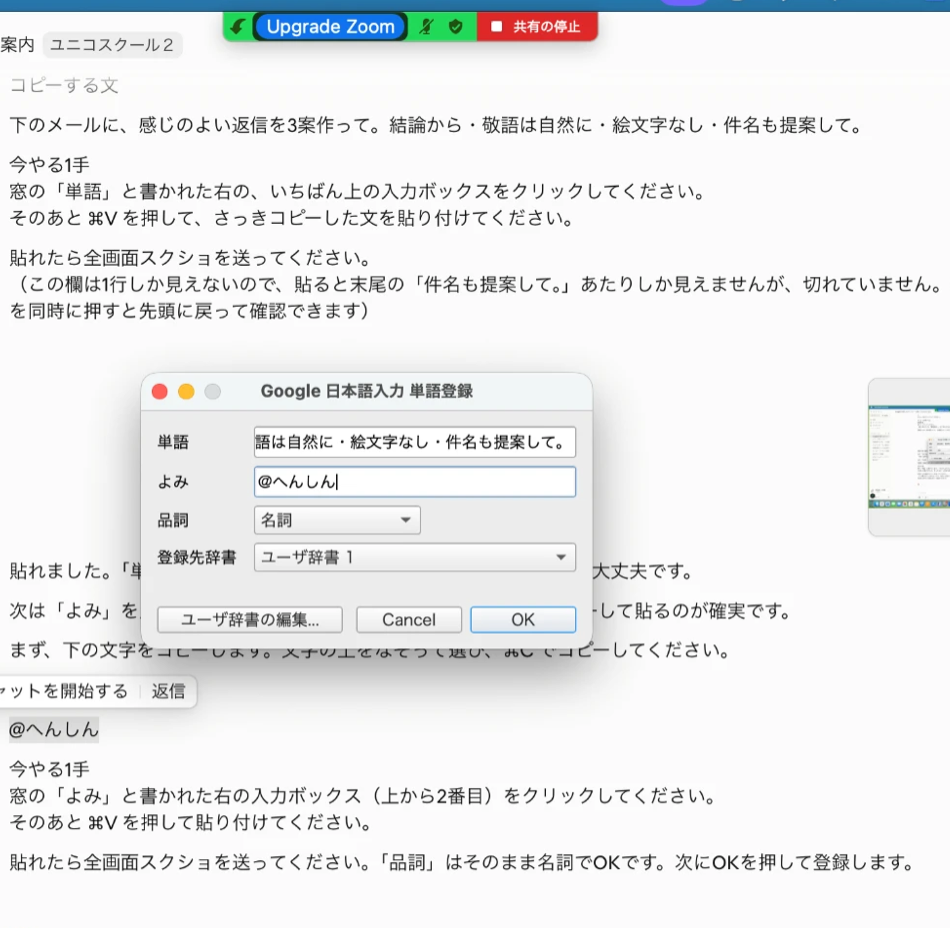
Task: Click the line starting 下のメールに、感じのよい返信
Action: [436, 125]
